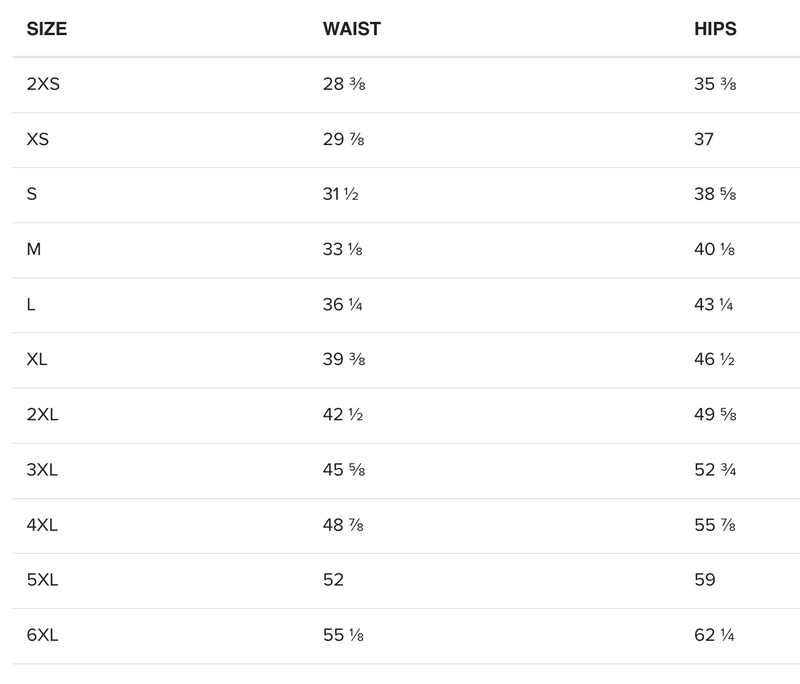The width and height of the screenshot is (800, 684).
Task: Click the 3XL size label
Action: (42, 470)
